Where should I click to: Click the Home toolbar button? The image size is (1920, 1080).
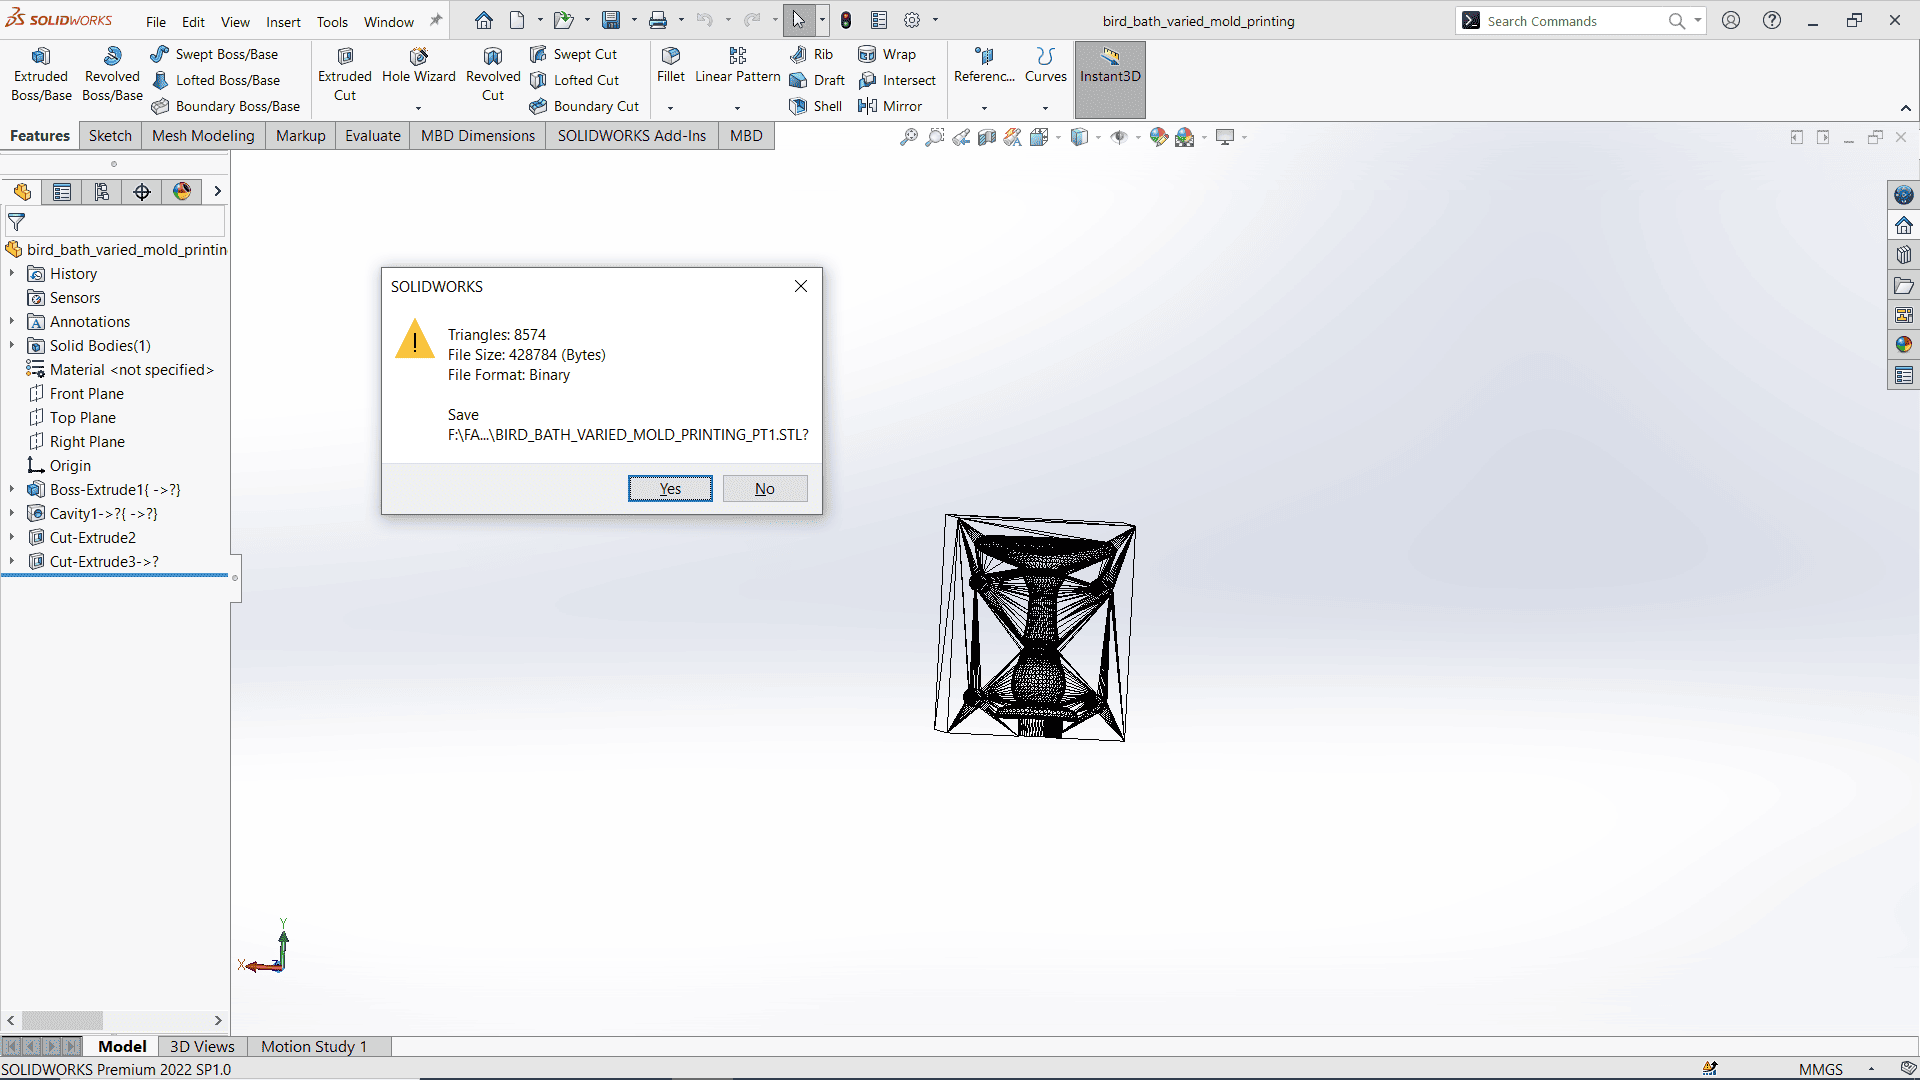[x=484, y=20]
